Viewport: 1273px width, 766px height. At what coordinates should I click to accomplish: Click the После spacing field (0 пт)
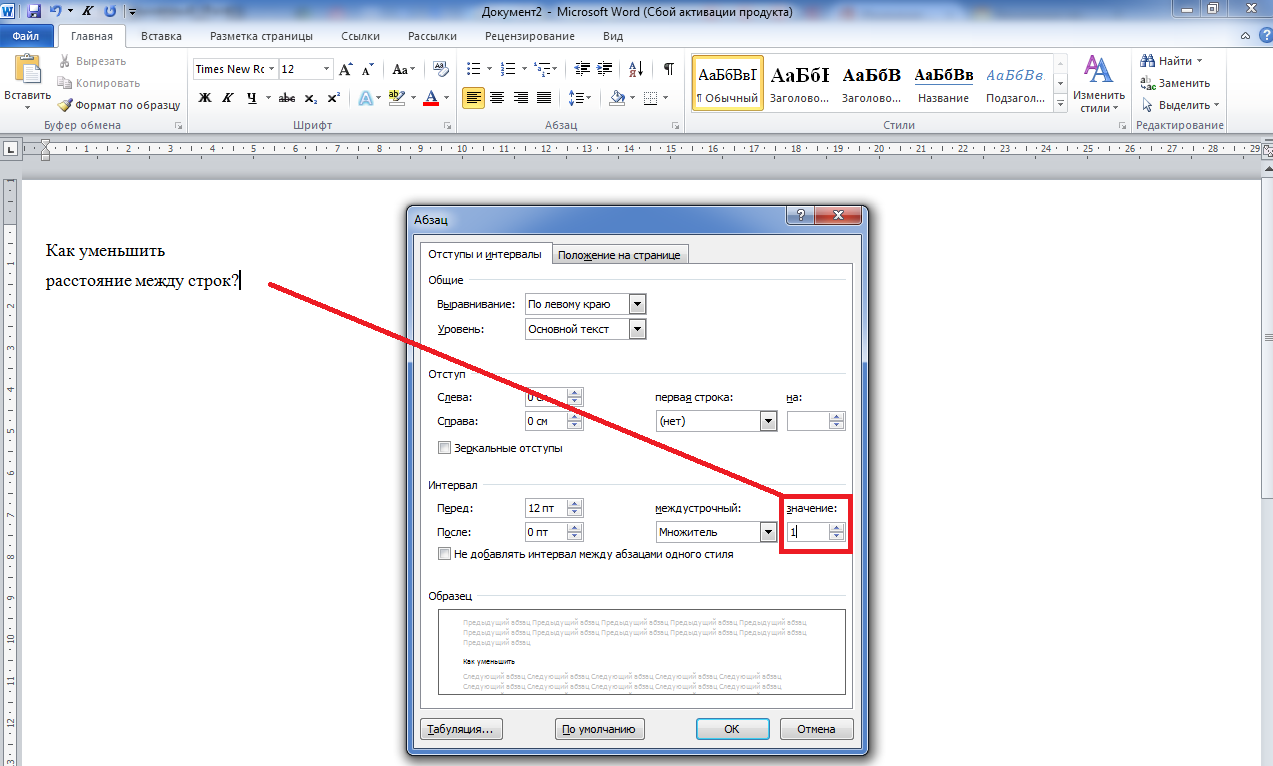click(546, 533)
